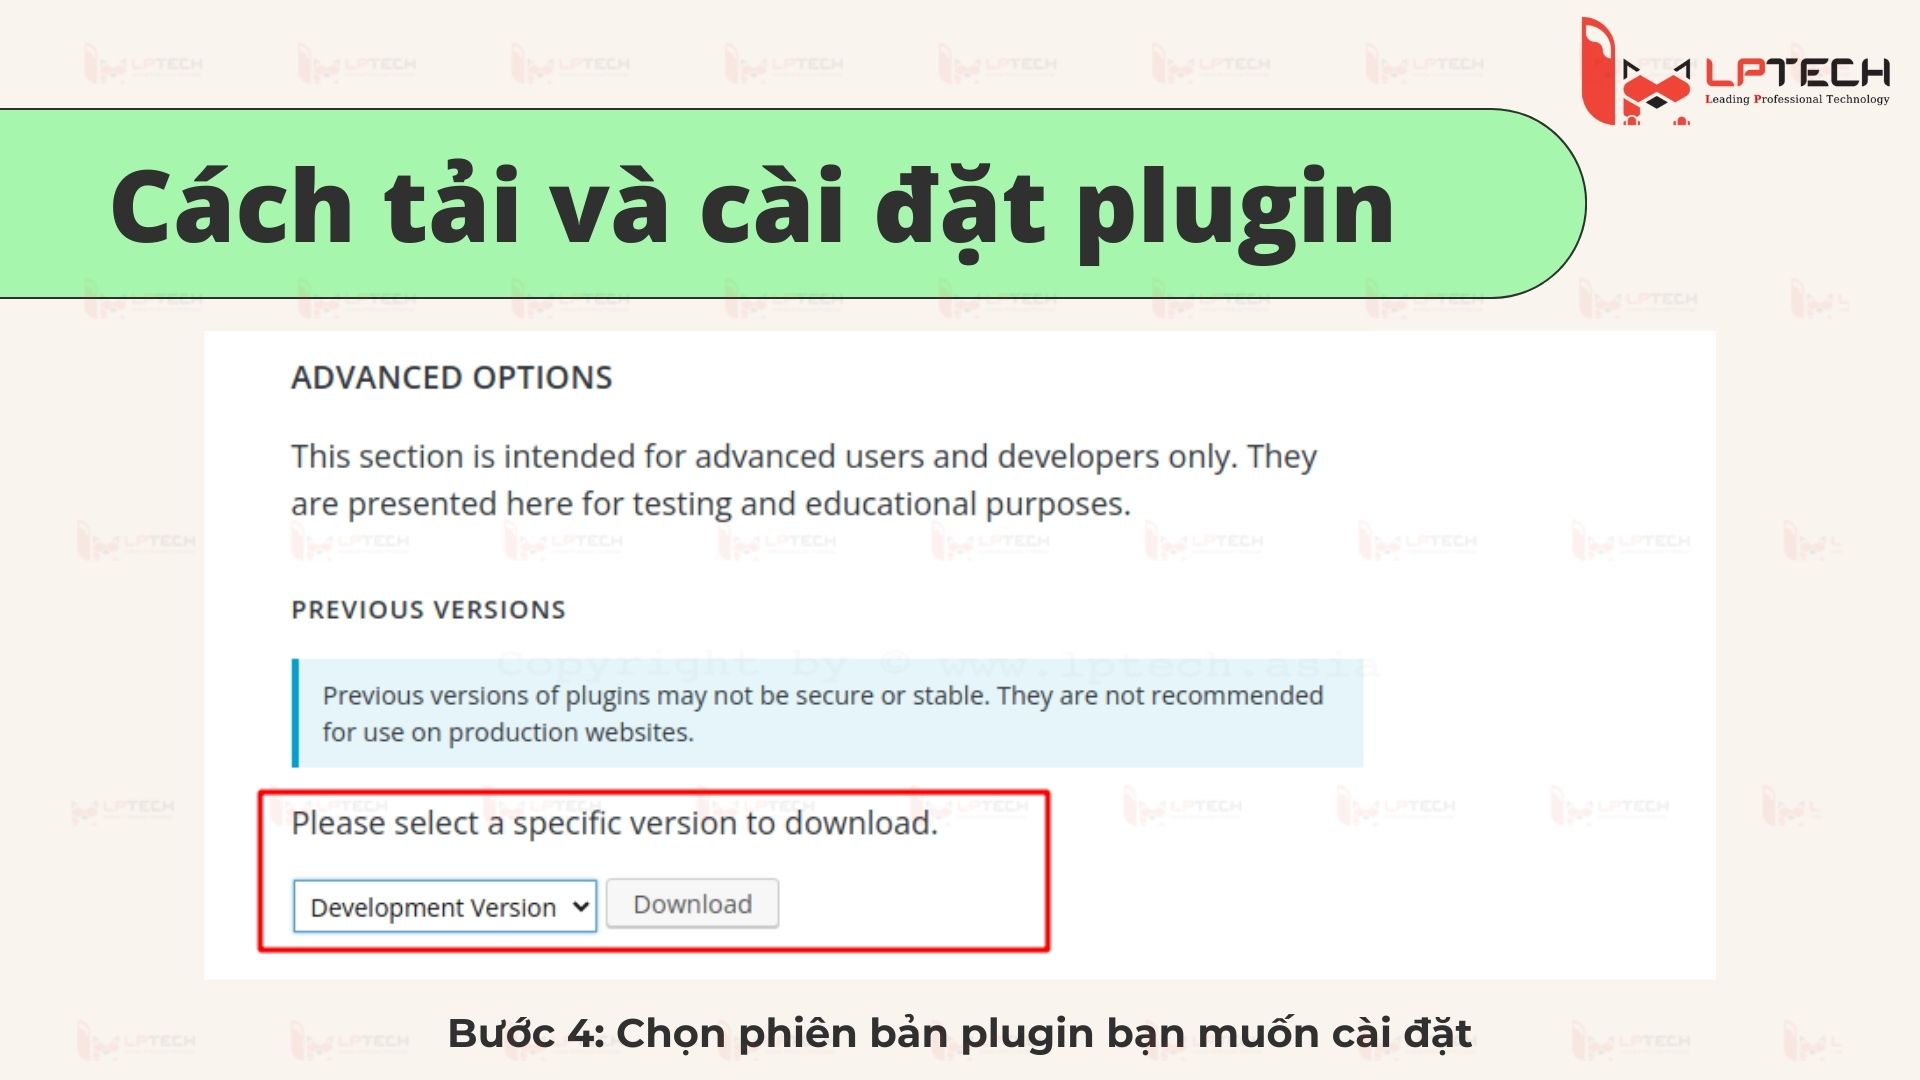Select the Previous Versions tab label
Image resolution: width=1920 pixels, height=1080 pixels.
430,609
